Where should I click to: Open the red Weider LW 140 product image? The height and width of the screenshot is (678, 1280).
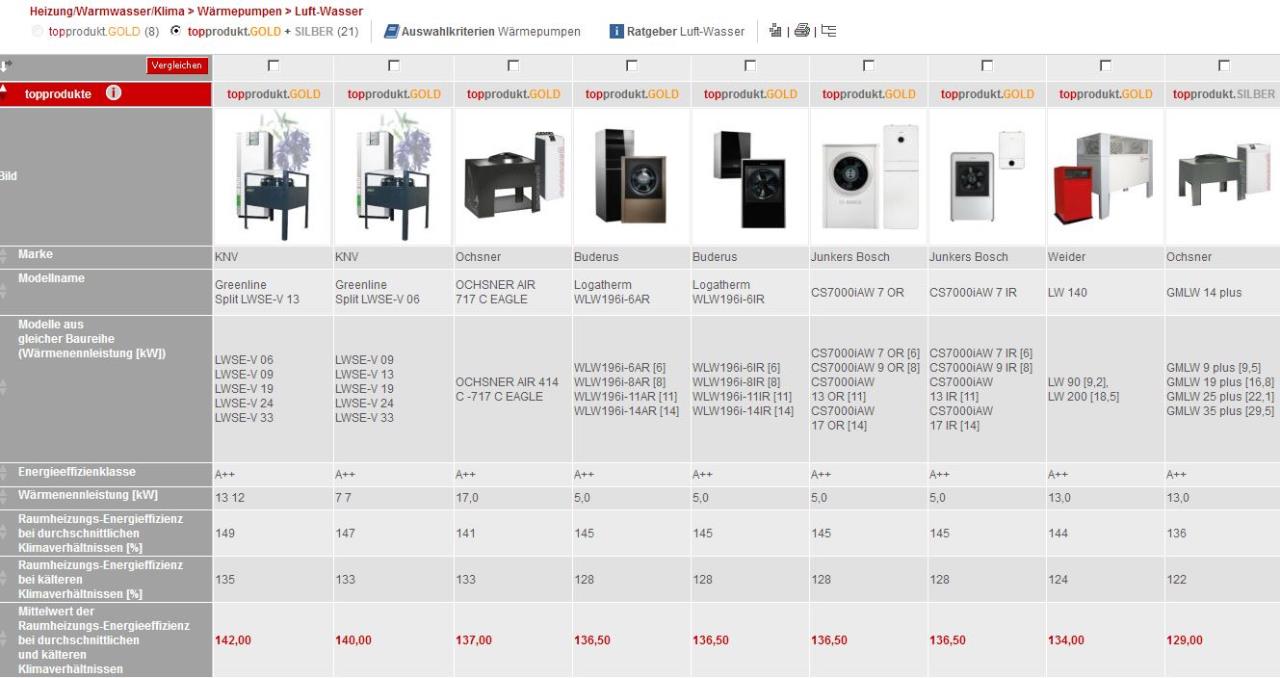click(x=1105, y=179)
